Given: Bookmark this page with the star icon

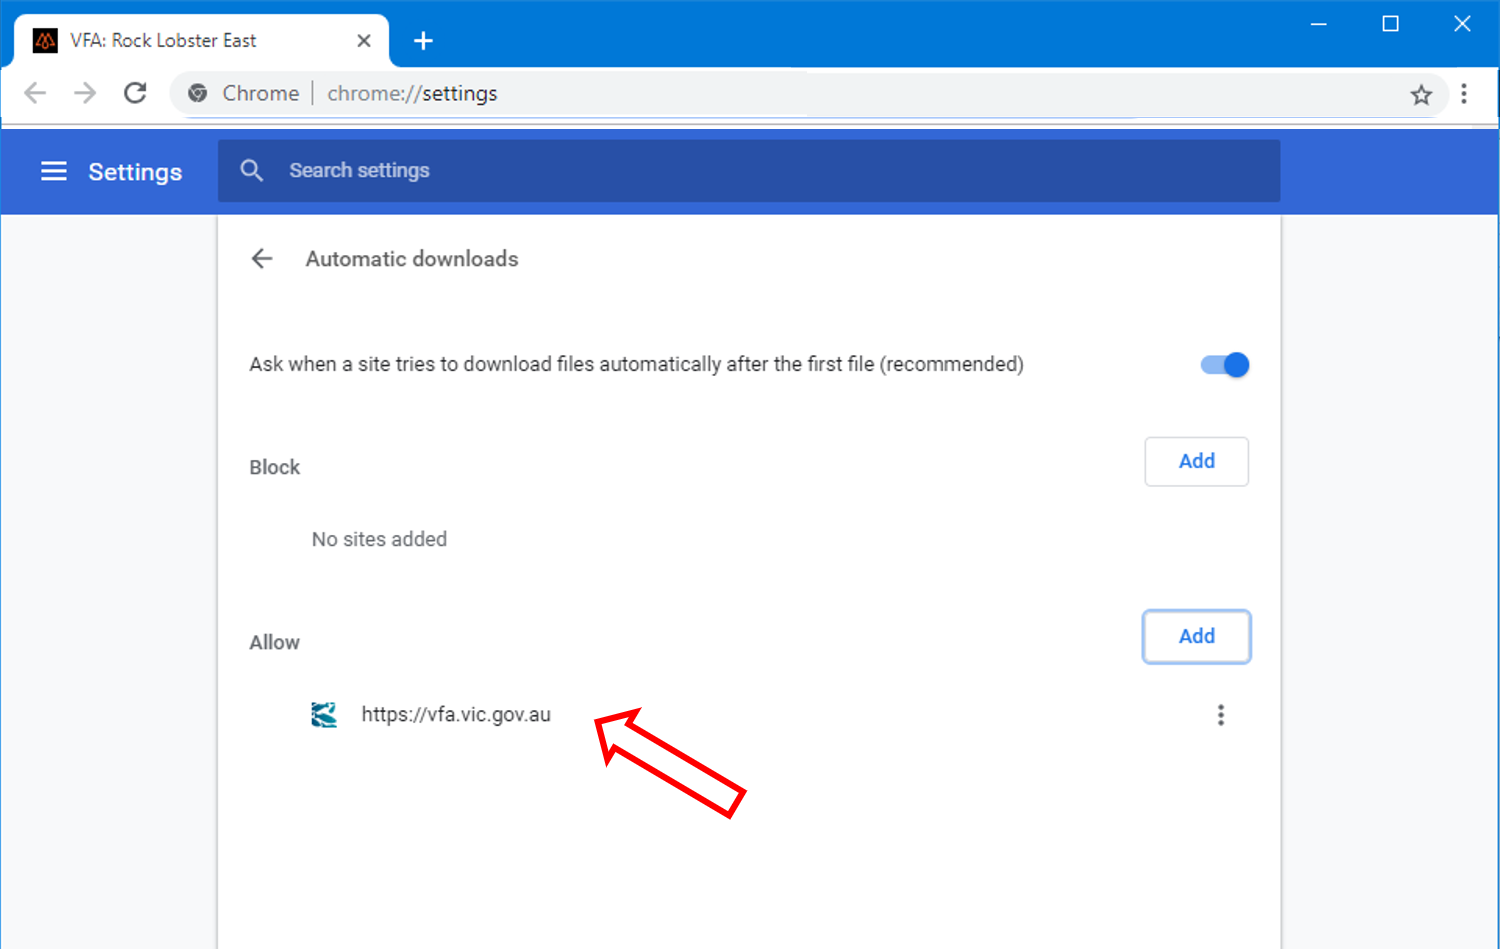Looking at the screenshot, I should pos(1421,94).
